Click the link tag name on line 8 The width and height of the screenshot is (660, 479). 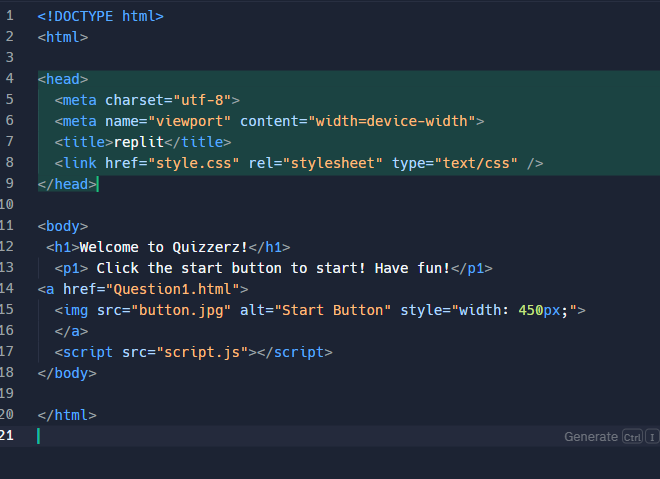pyautogui.click(x=80, y=163)
